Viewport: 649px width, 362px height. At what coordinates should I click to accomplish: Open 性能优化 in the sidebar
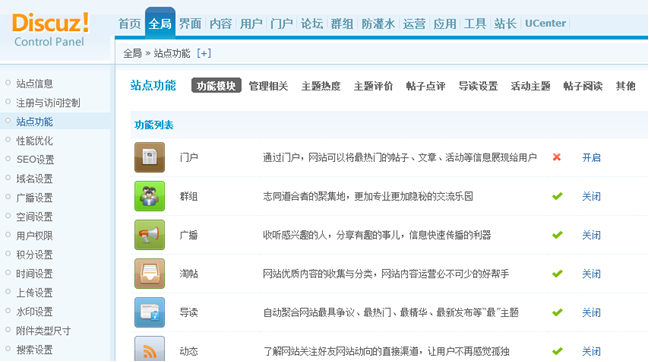click(34, 141)
